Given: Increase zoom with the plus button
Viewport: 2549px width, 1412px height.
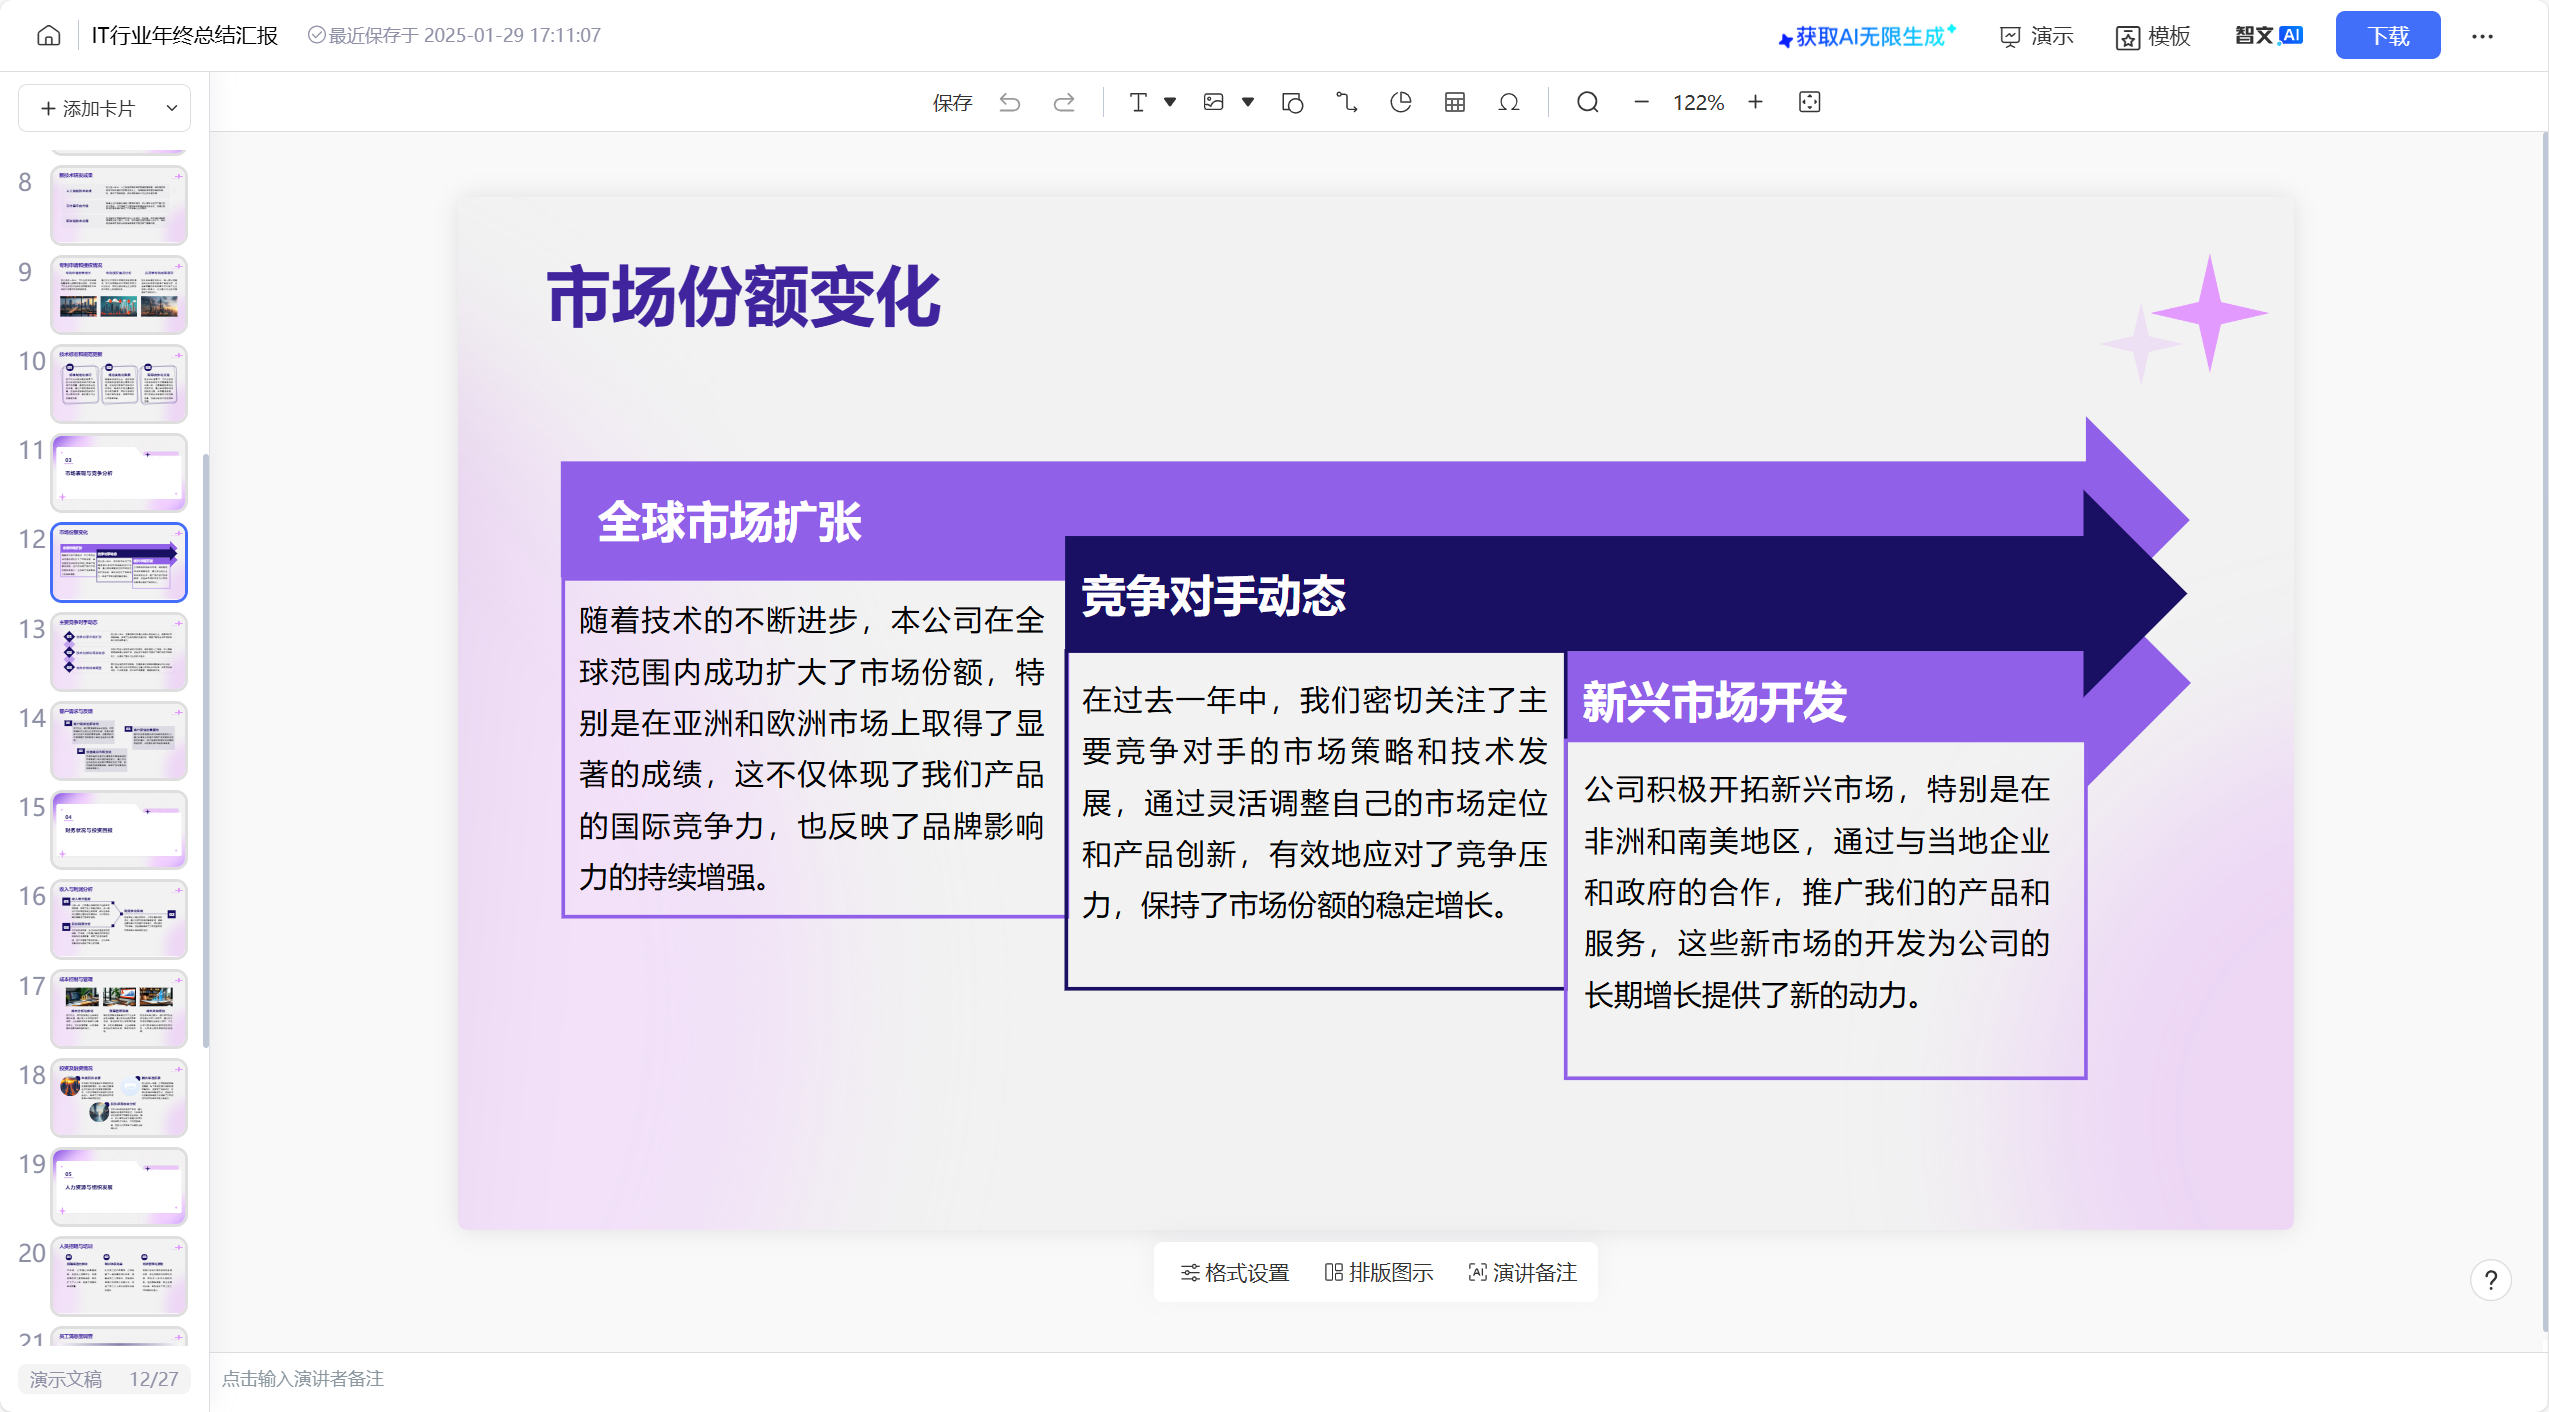Looking at the screenshot, I should click(1755, 103).
